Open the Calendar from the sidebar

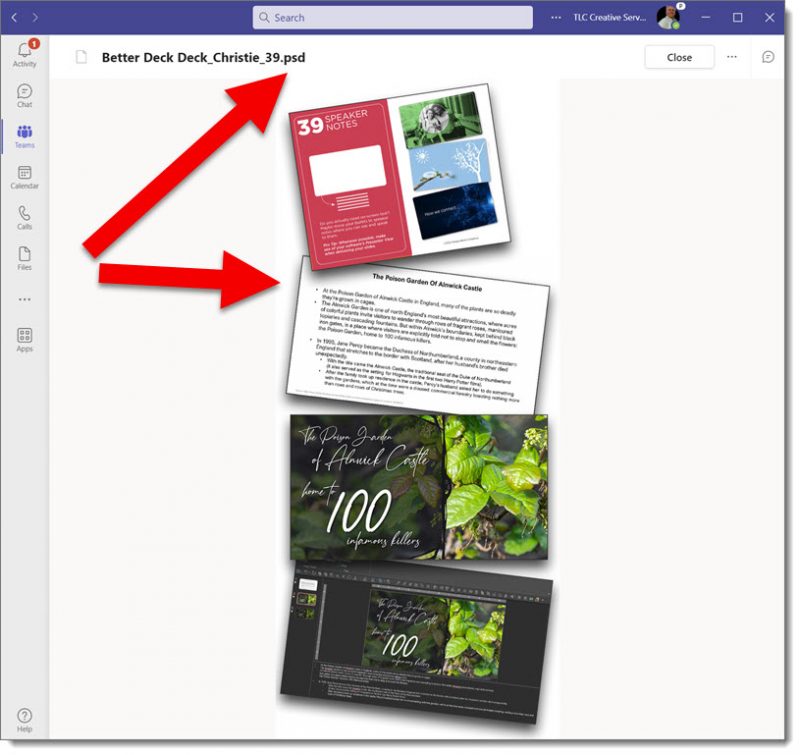(x=23, y=178)
